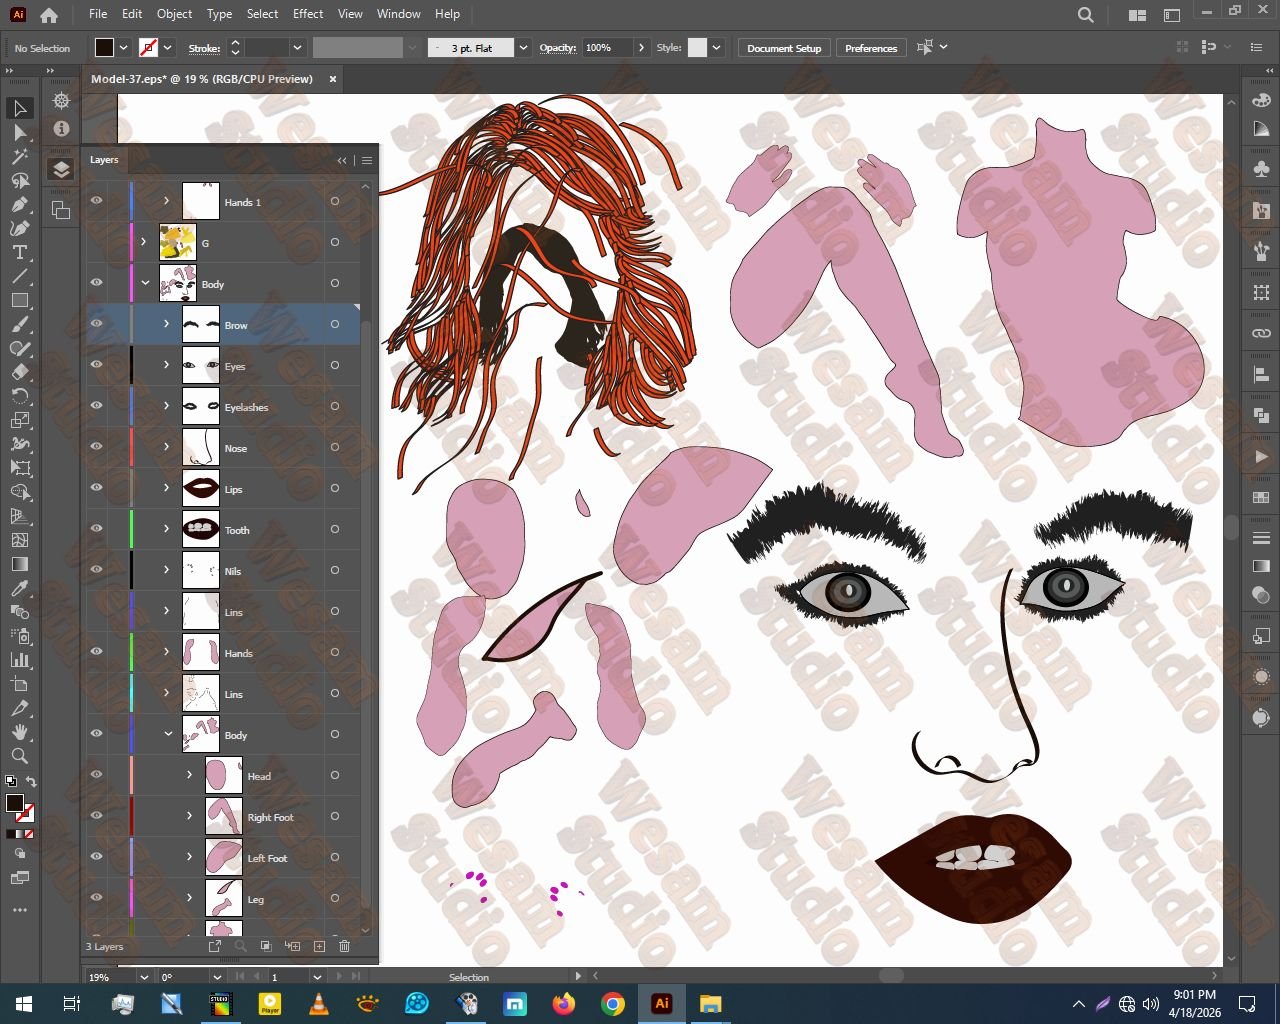Image resolution: width=1280 pixels, height=1024 pixels.
Task: Pick the Magic Wand tool
Action: point(19,156)
